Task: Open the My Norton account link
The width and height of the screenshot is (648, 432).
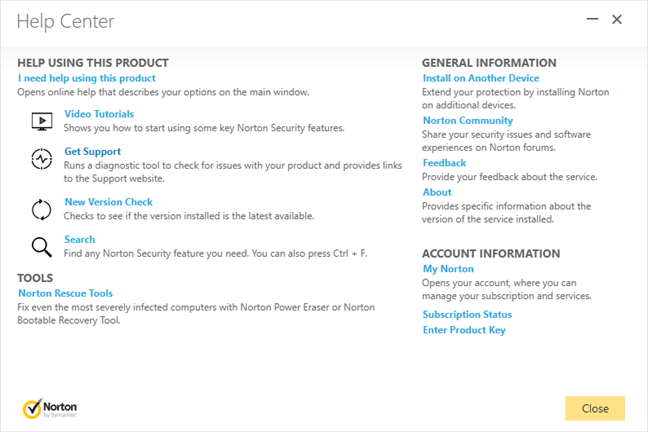Action: (x=448, y=269)
